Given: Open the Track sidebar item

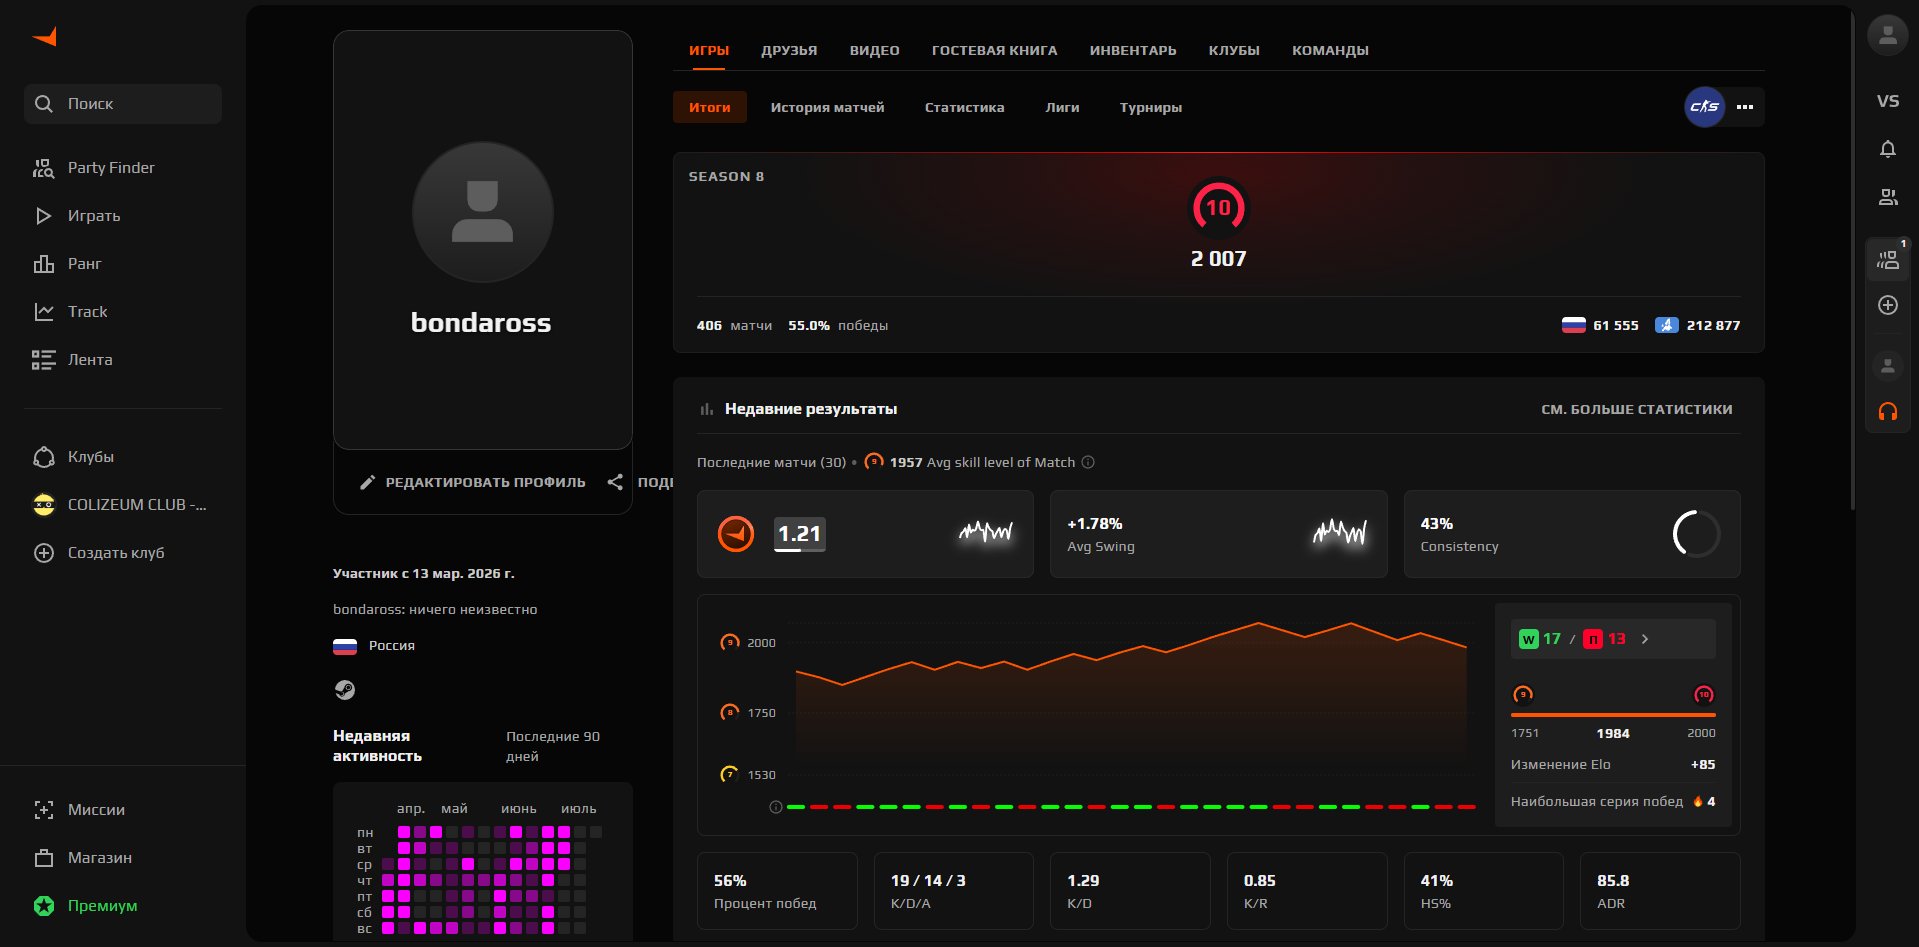Looking at the screenshot, I should click(87, 311).
